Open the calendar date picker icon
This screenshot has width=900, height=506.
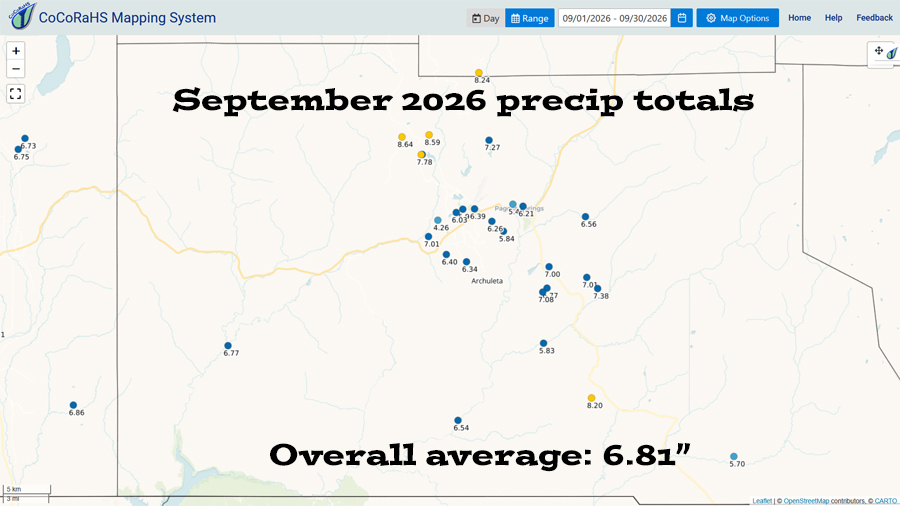(x=682, y=18)
